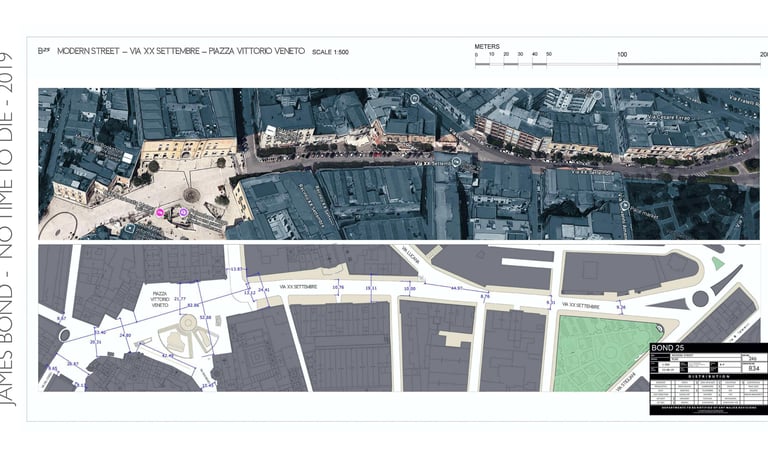This screenshot has width=768, height=457.
Task: Click the 82.86 dimension label on the piazza
Action: pyautogui.click(x=193, y=305)
